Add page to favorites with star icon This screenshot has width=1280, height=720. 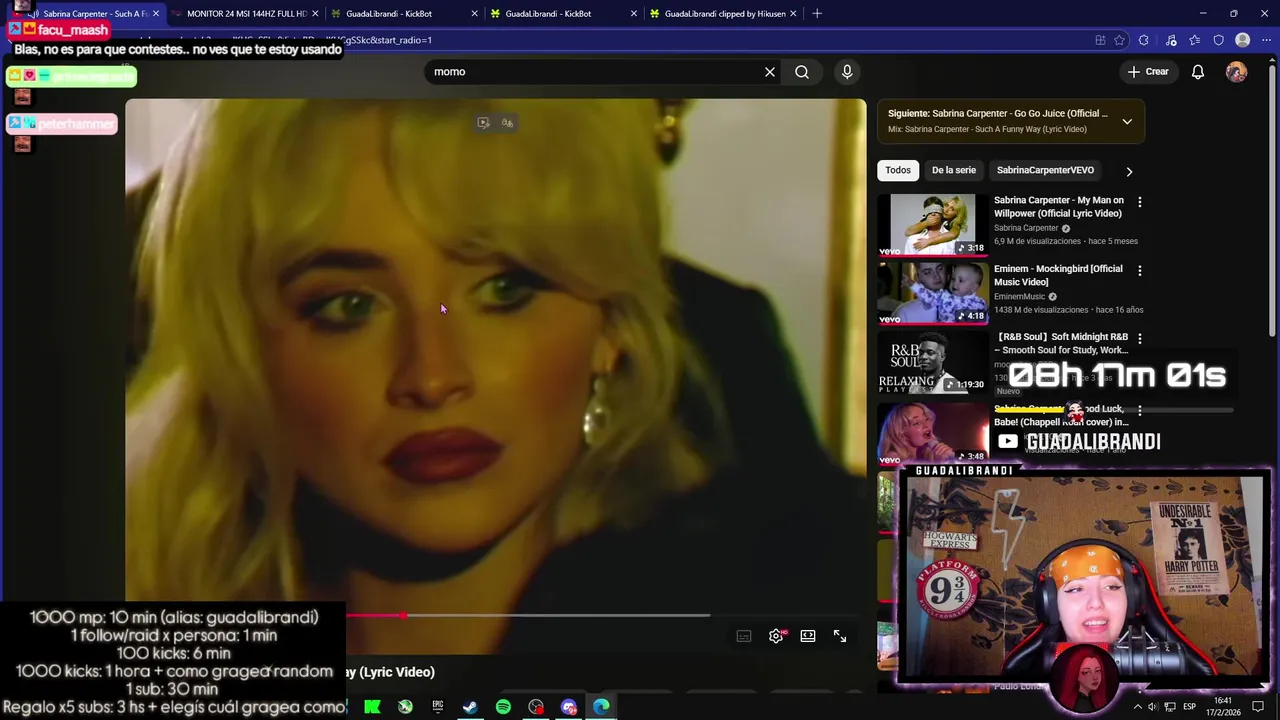pos(1119,40)
